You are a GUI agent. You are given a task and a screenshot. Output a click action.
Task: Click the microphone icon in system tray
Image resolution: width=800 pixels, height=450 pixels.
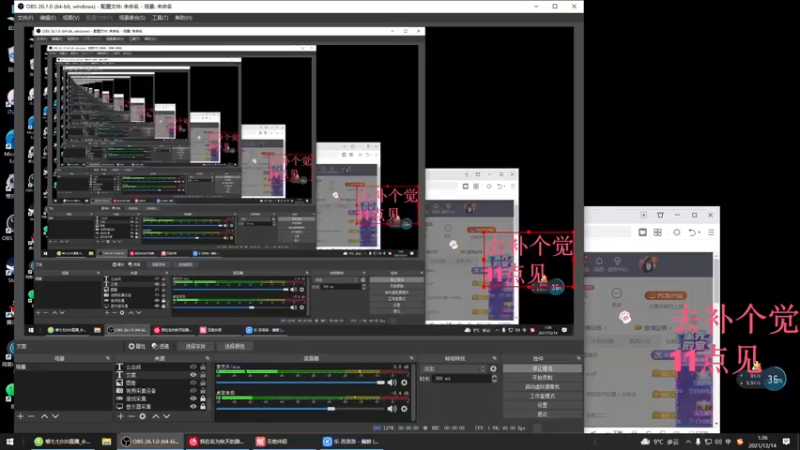698,442
